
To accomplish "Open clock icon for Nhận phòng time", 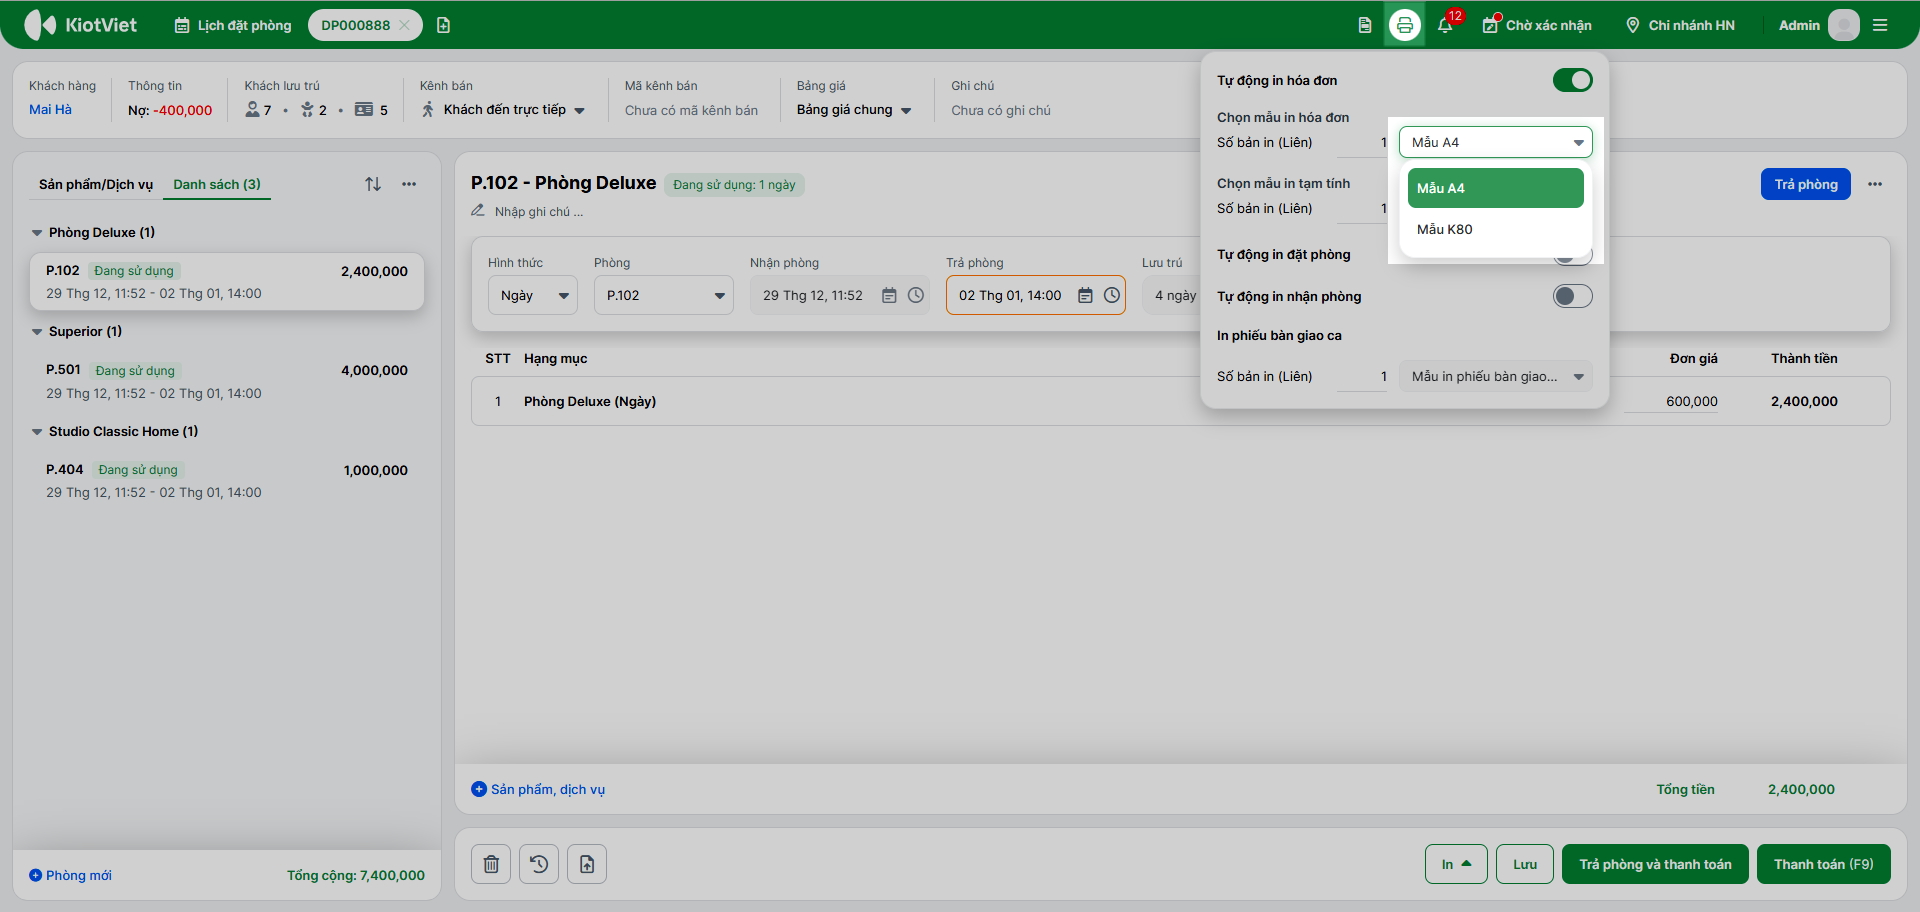I will coord(916,295).
